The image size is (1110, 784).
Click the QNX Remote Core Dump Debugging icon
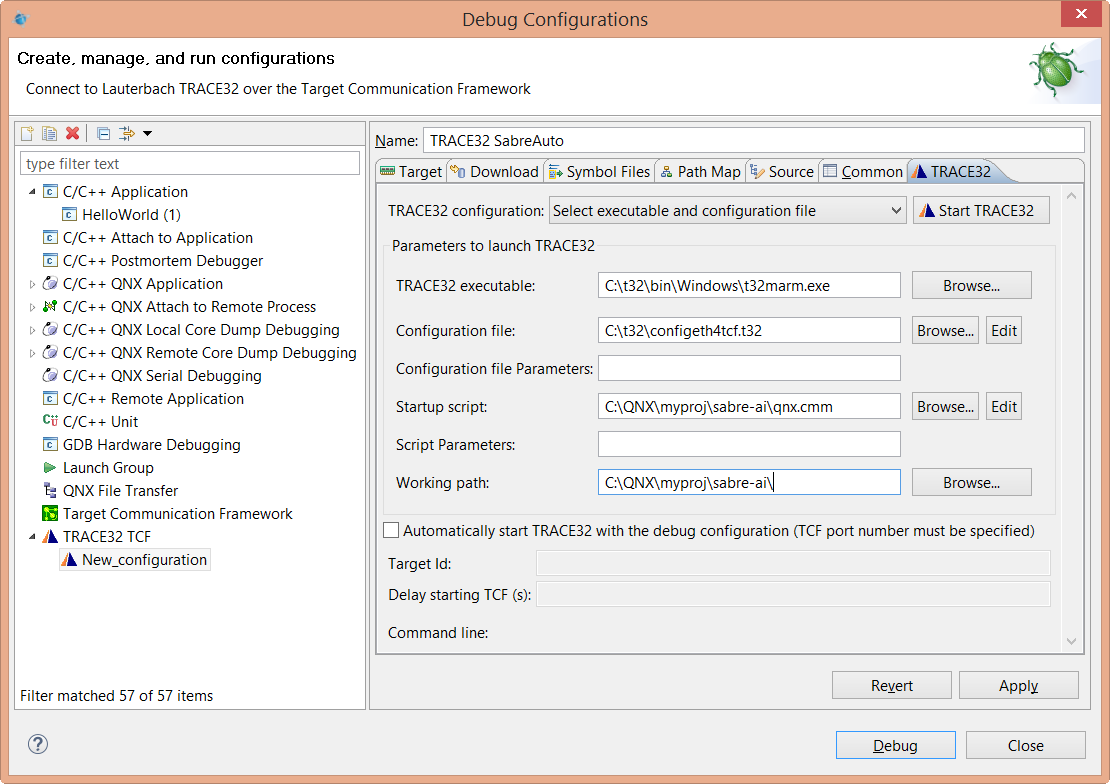(50, 352)
